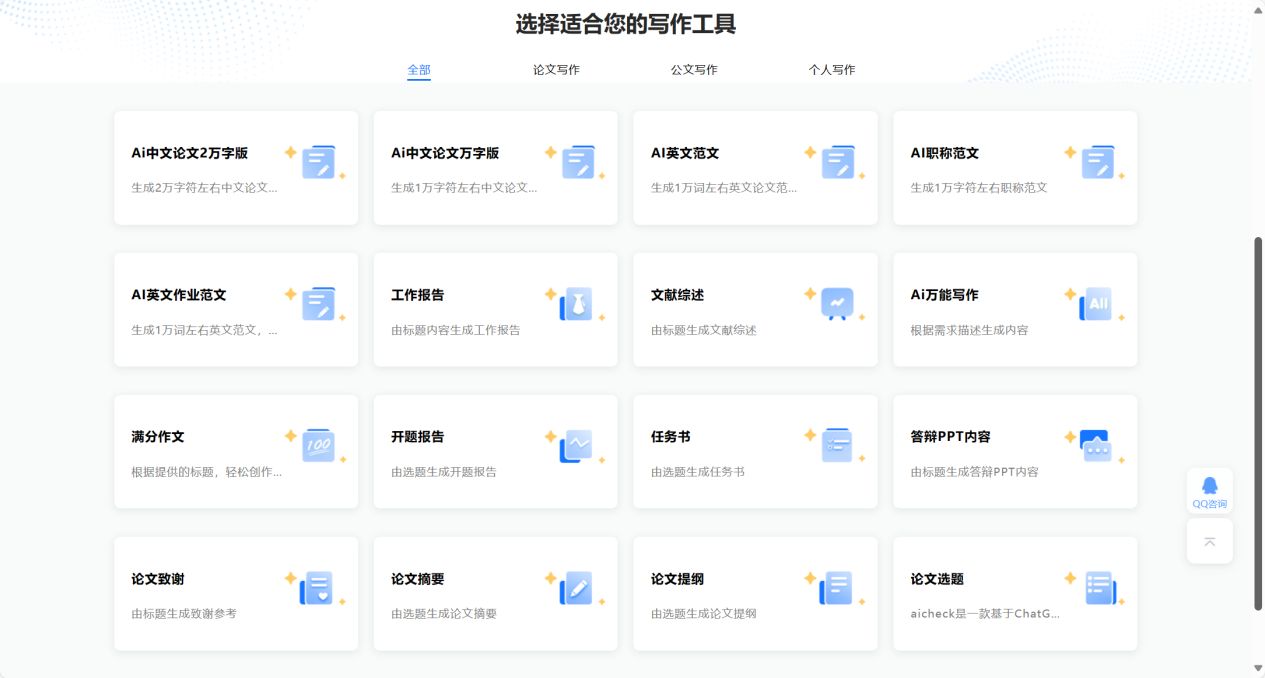
Task: Click the back-to-top arrow button
Action: click(1210, 541)
